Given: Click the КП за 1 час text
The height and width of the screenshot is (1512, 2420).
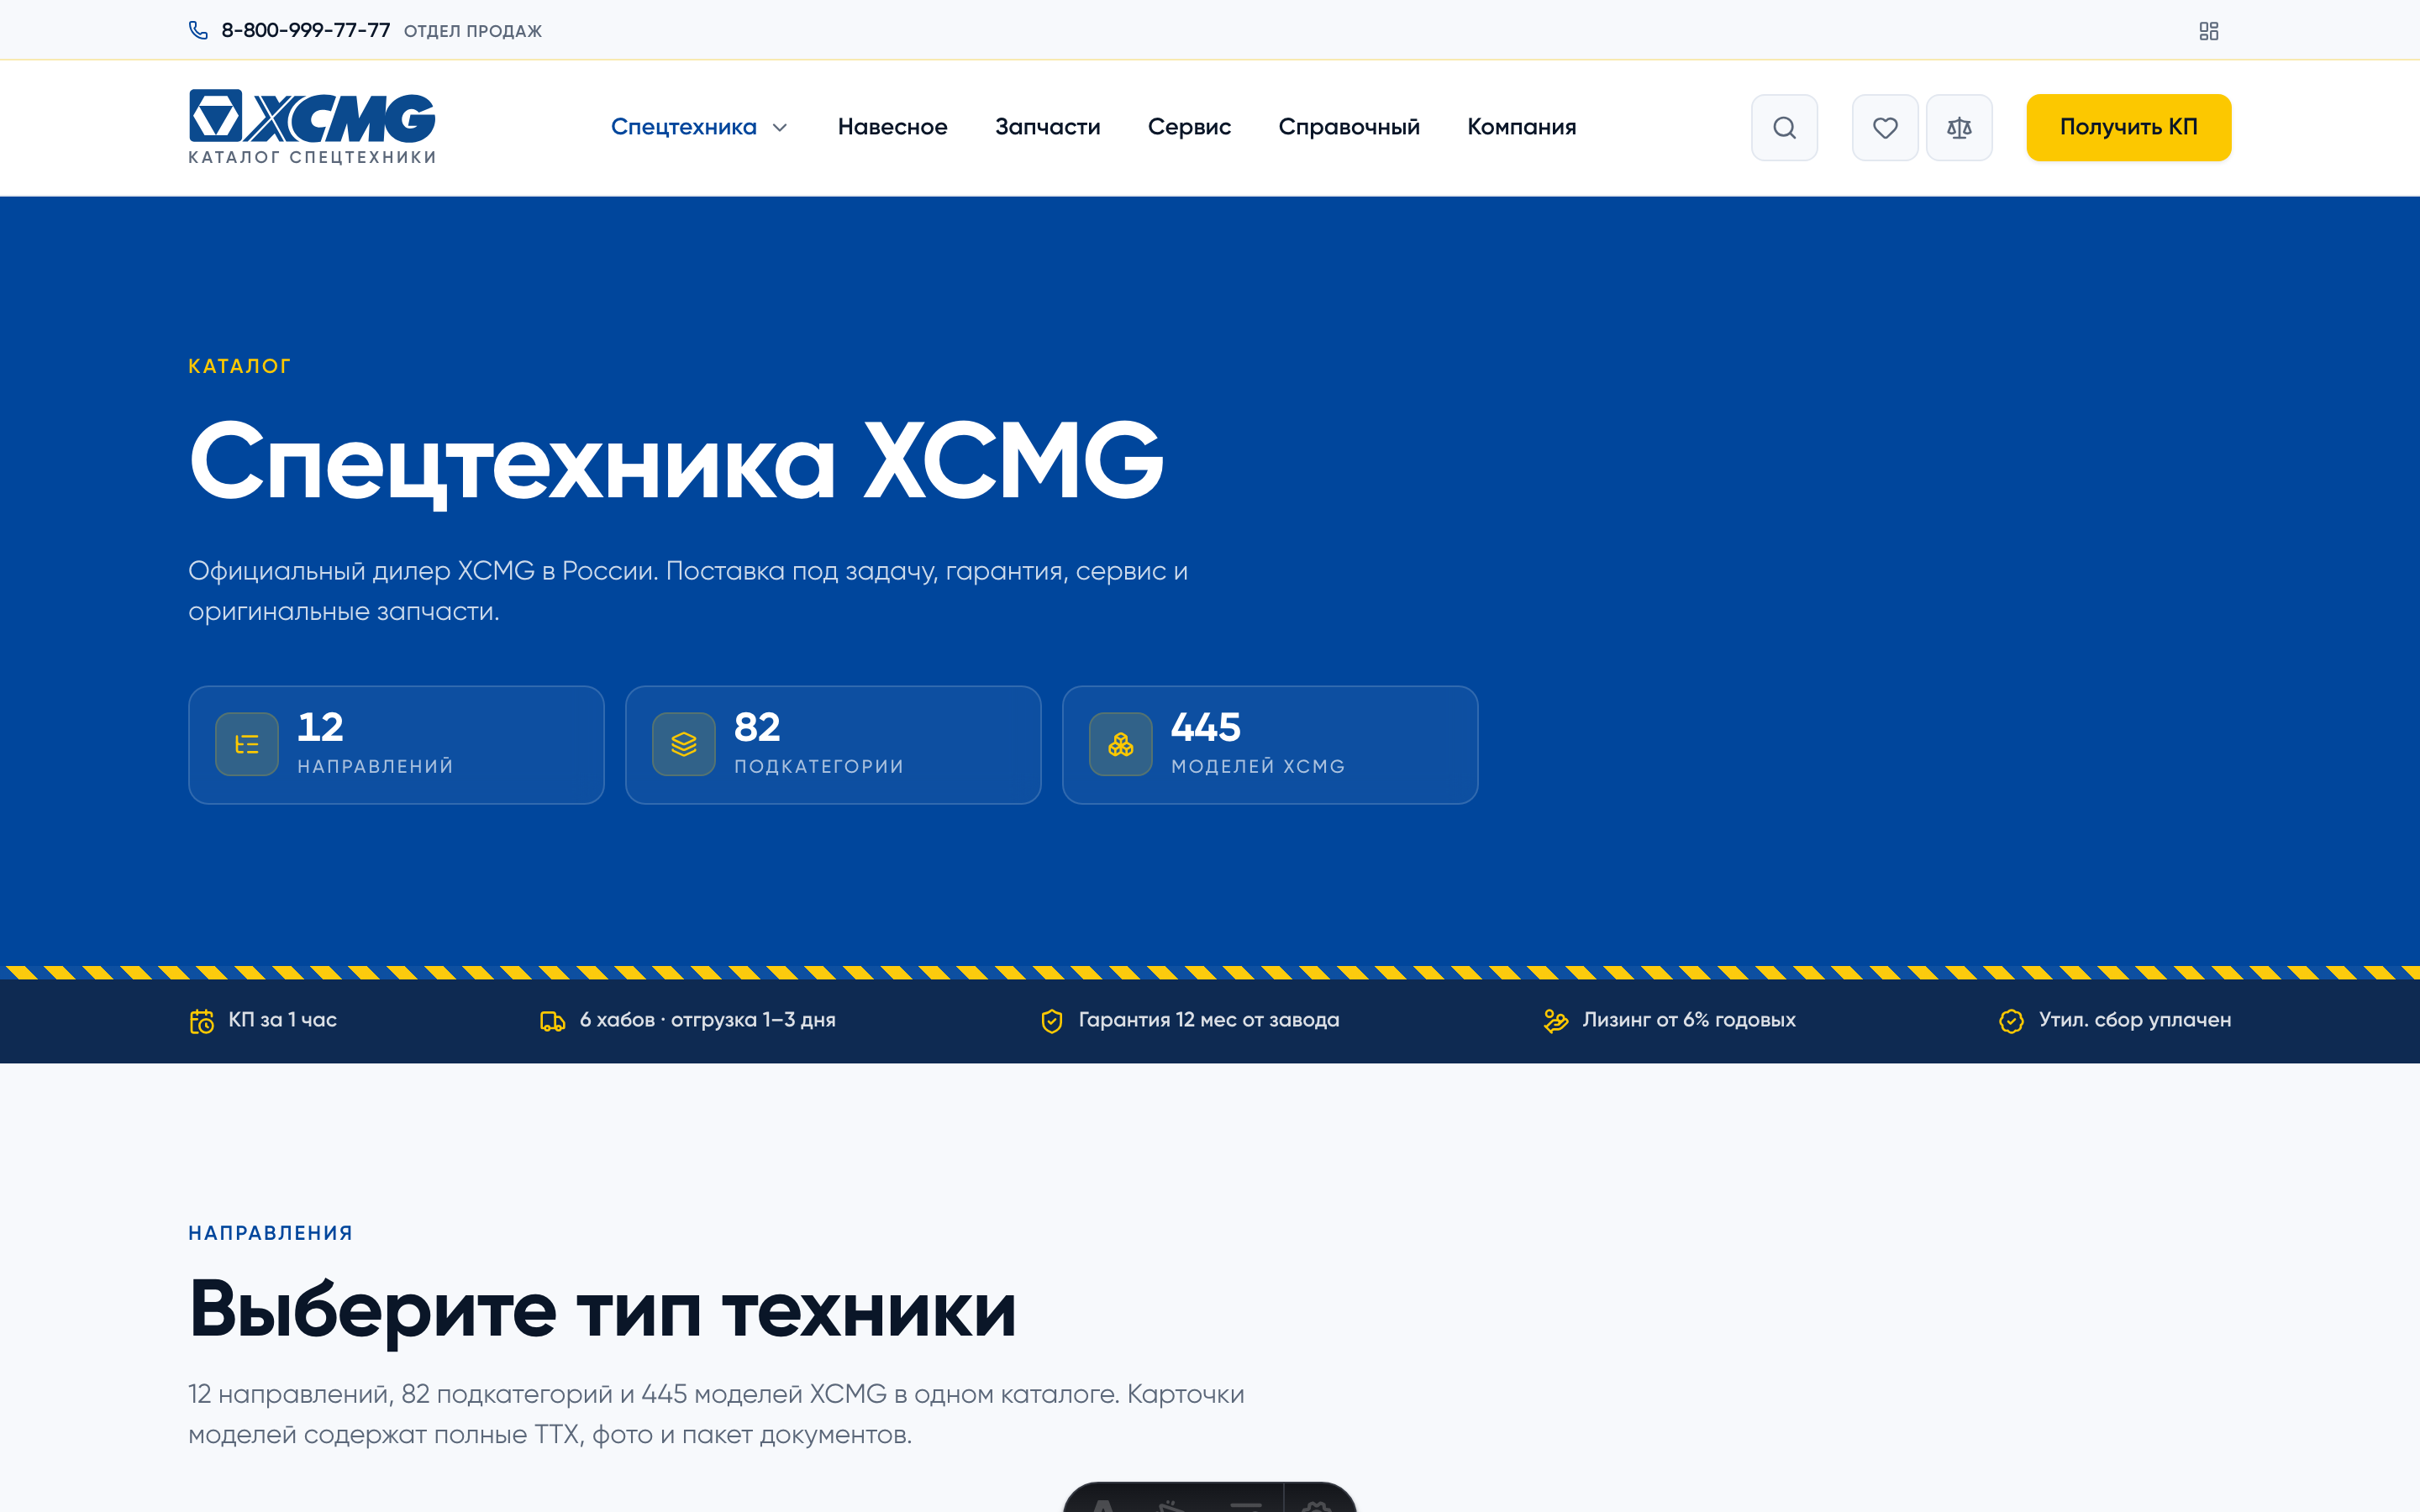Looking at the screenshot, I should [282, 1020].
